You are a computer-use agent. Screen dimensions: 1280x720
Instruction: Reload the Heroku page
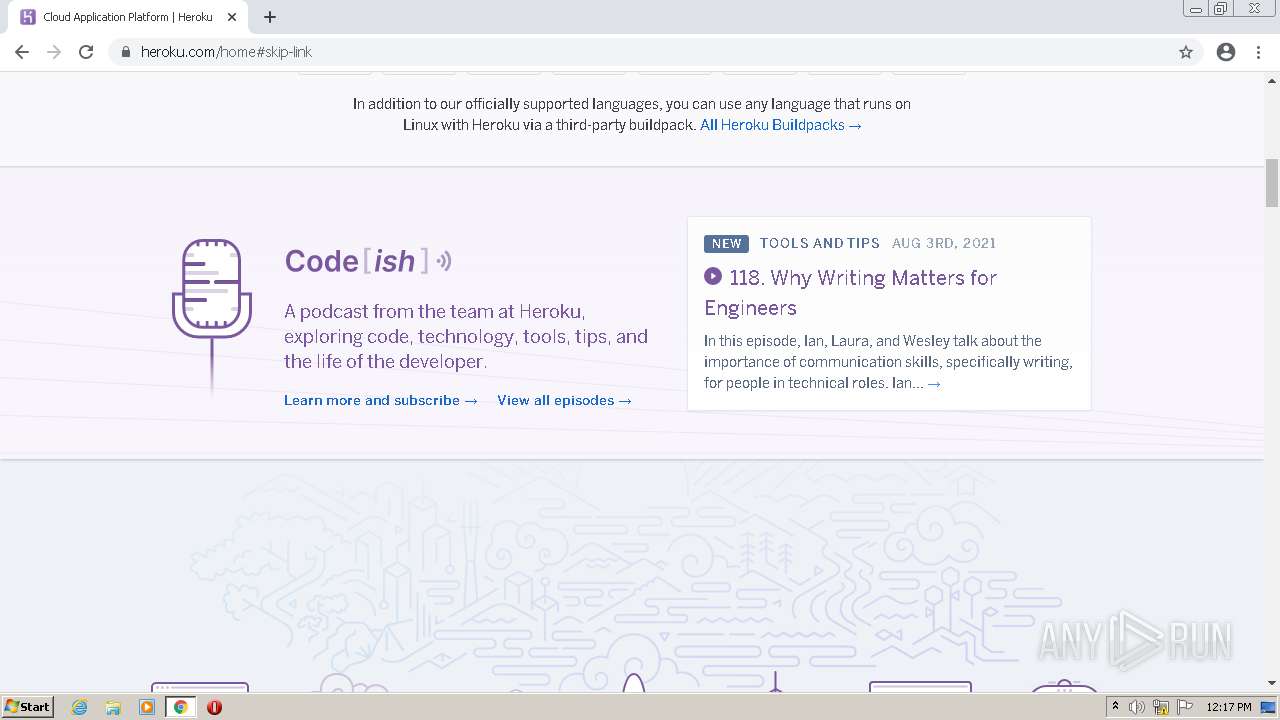pyautogui.click(x=86, y=52)
